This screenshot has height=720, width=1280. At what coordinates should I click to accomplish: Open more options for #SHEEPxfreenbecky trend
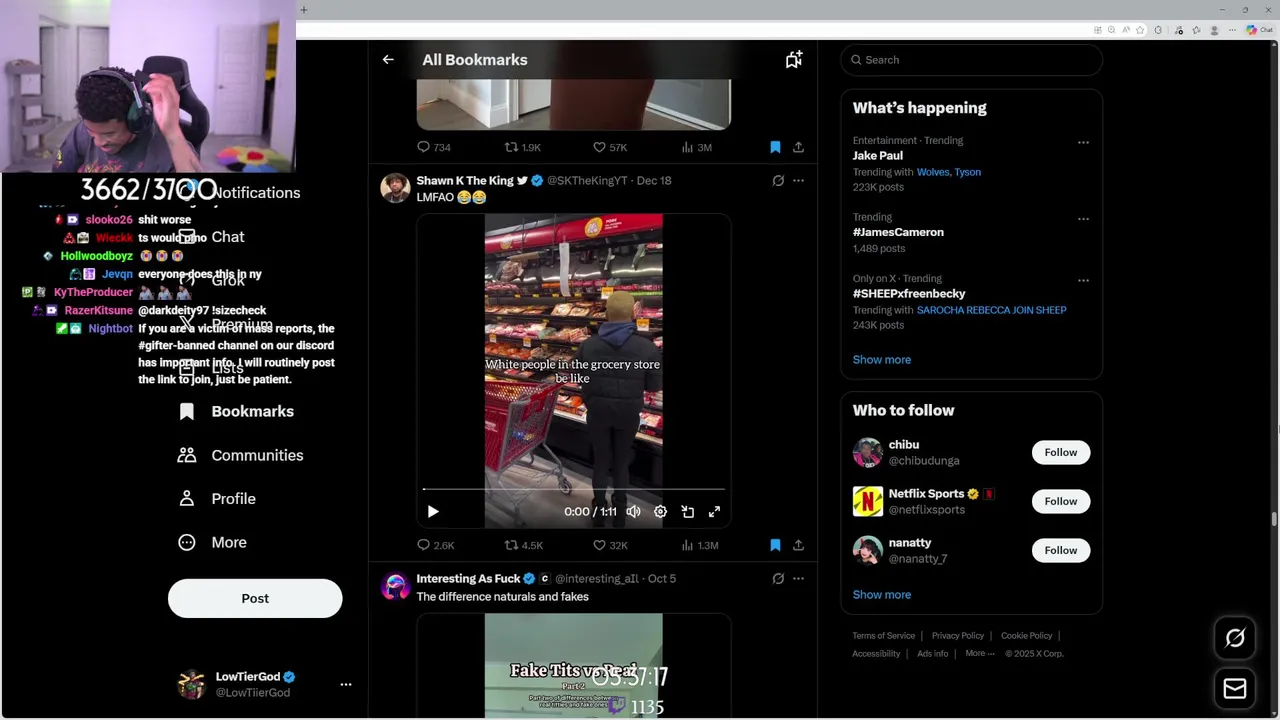click(x=1083, y=280)
